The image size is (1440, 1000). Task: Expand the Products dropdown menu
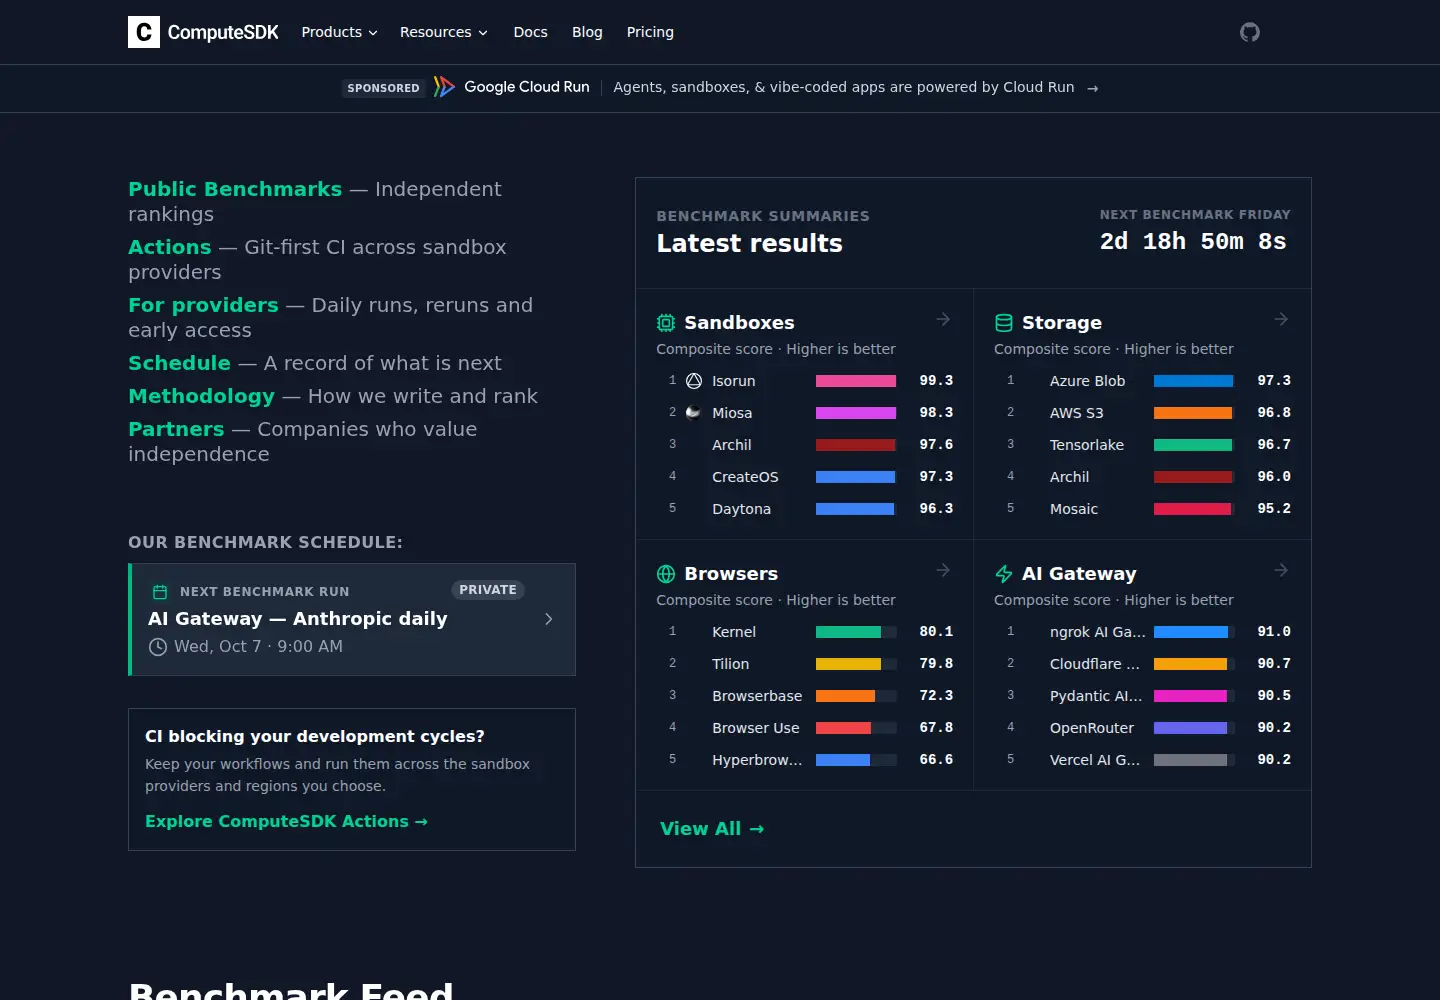pyautogui.click(x=340, y=32)
